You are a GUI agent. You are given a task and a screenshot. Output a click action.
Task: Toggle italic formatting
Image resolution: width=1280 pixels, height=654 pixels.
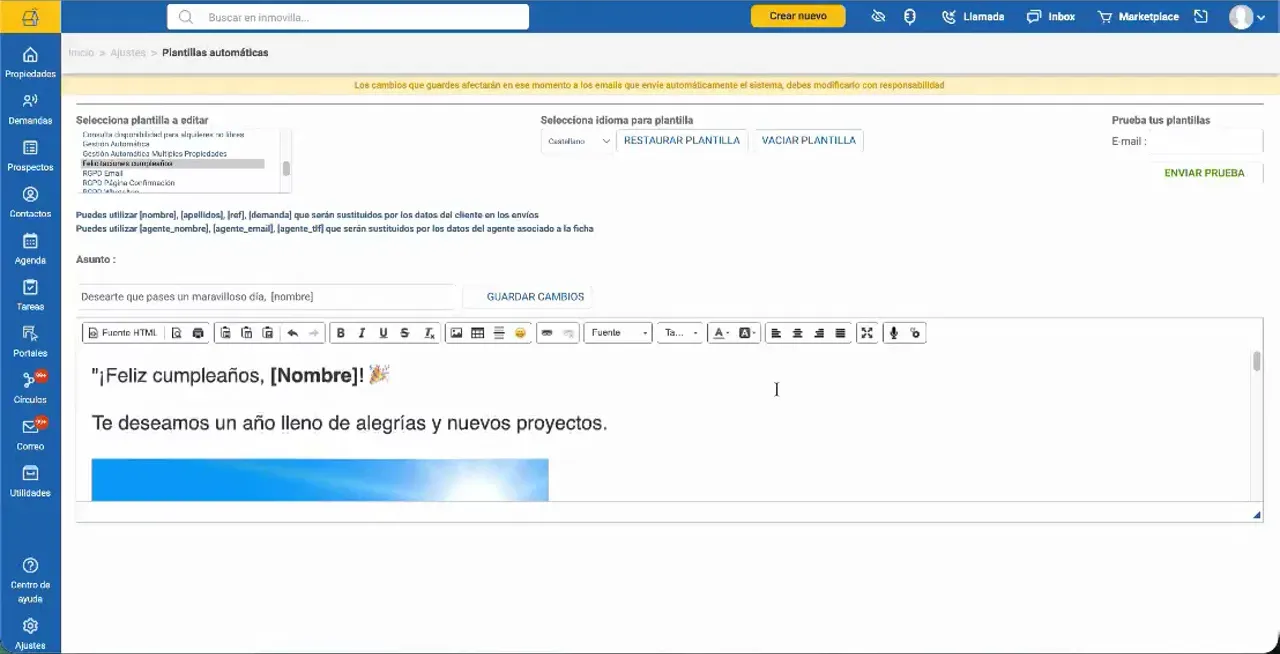tap(361, 333)
